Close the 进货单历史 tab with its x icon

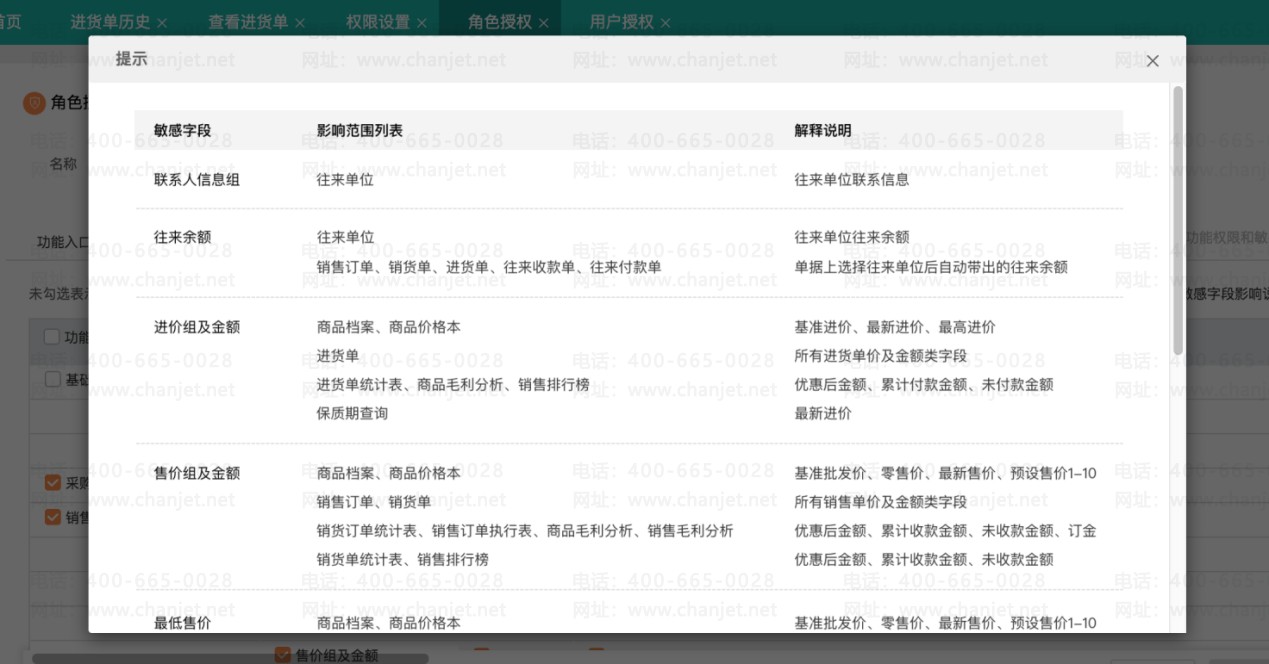click(162, 22)
